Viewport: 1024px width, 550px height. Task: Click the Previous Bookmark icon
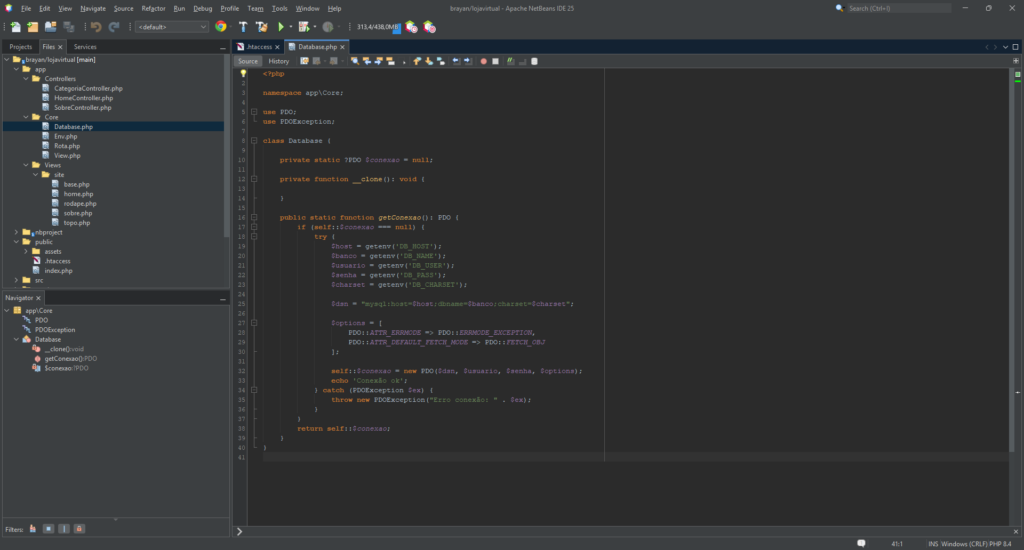click(417, 61)
